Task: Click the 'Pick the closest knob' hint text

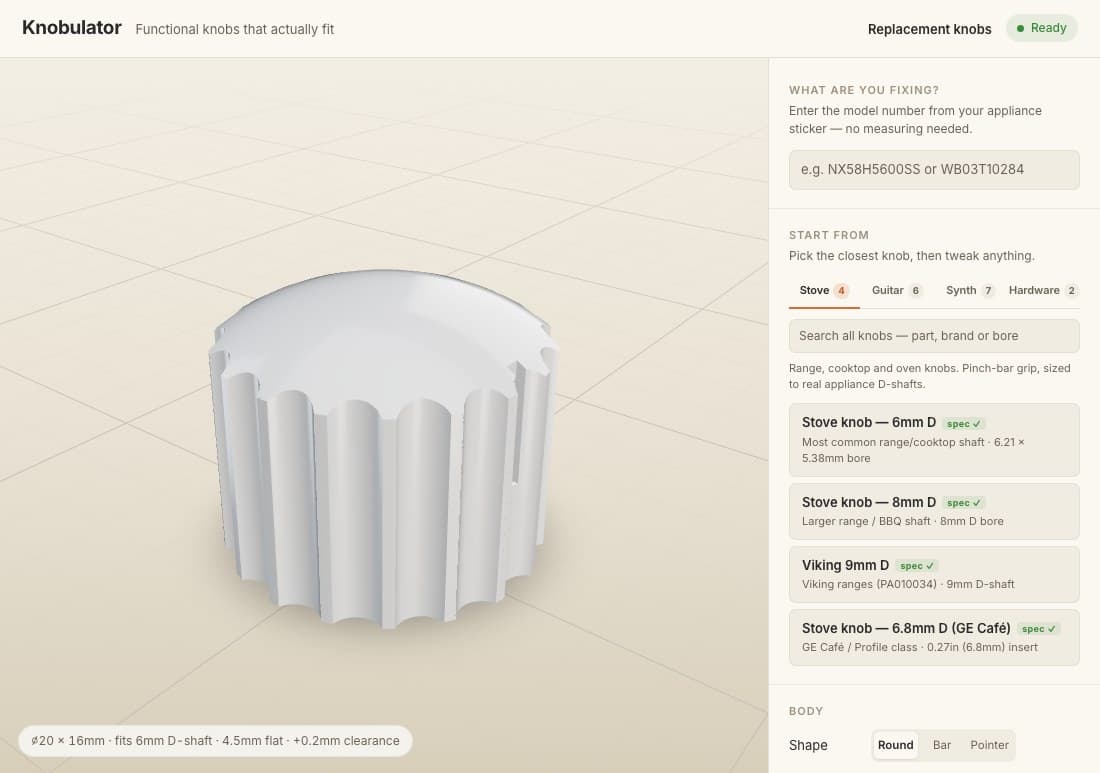Action: point(911,256)
